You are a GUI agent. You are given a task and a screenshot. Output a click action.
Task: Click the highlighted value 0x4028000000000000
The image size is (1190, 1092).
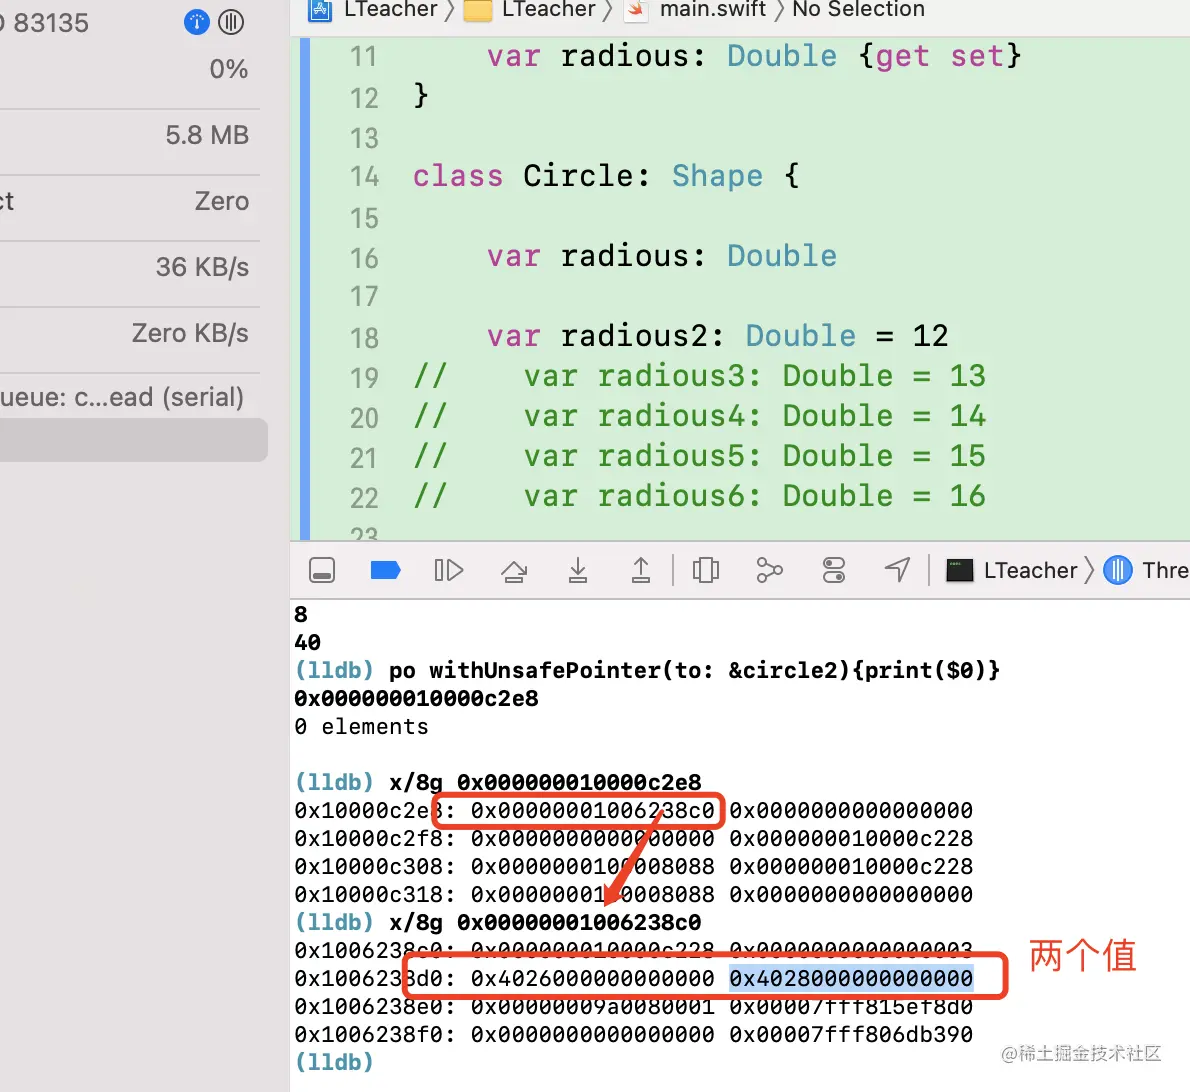point(851,978)
